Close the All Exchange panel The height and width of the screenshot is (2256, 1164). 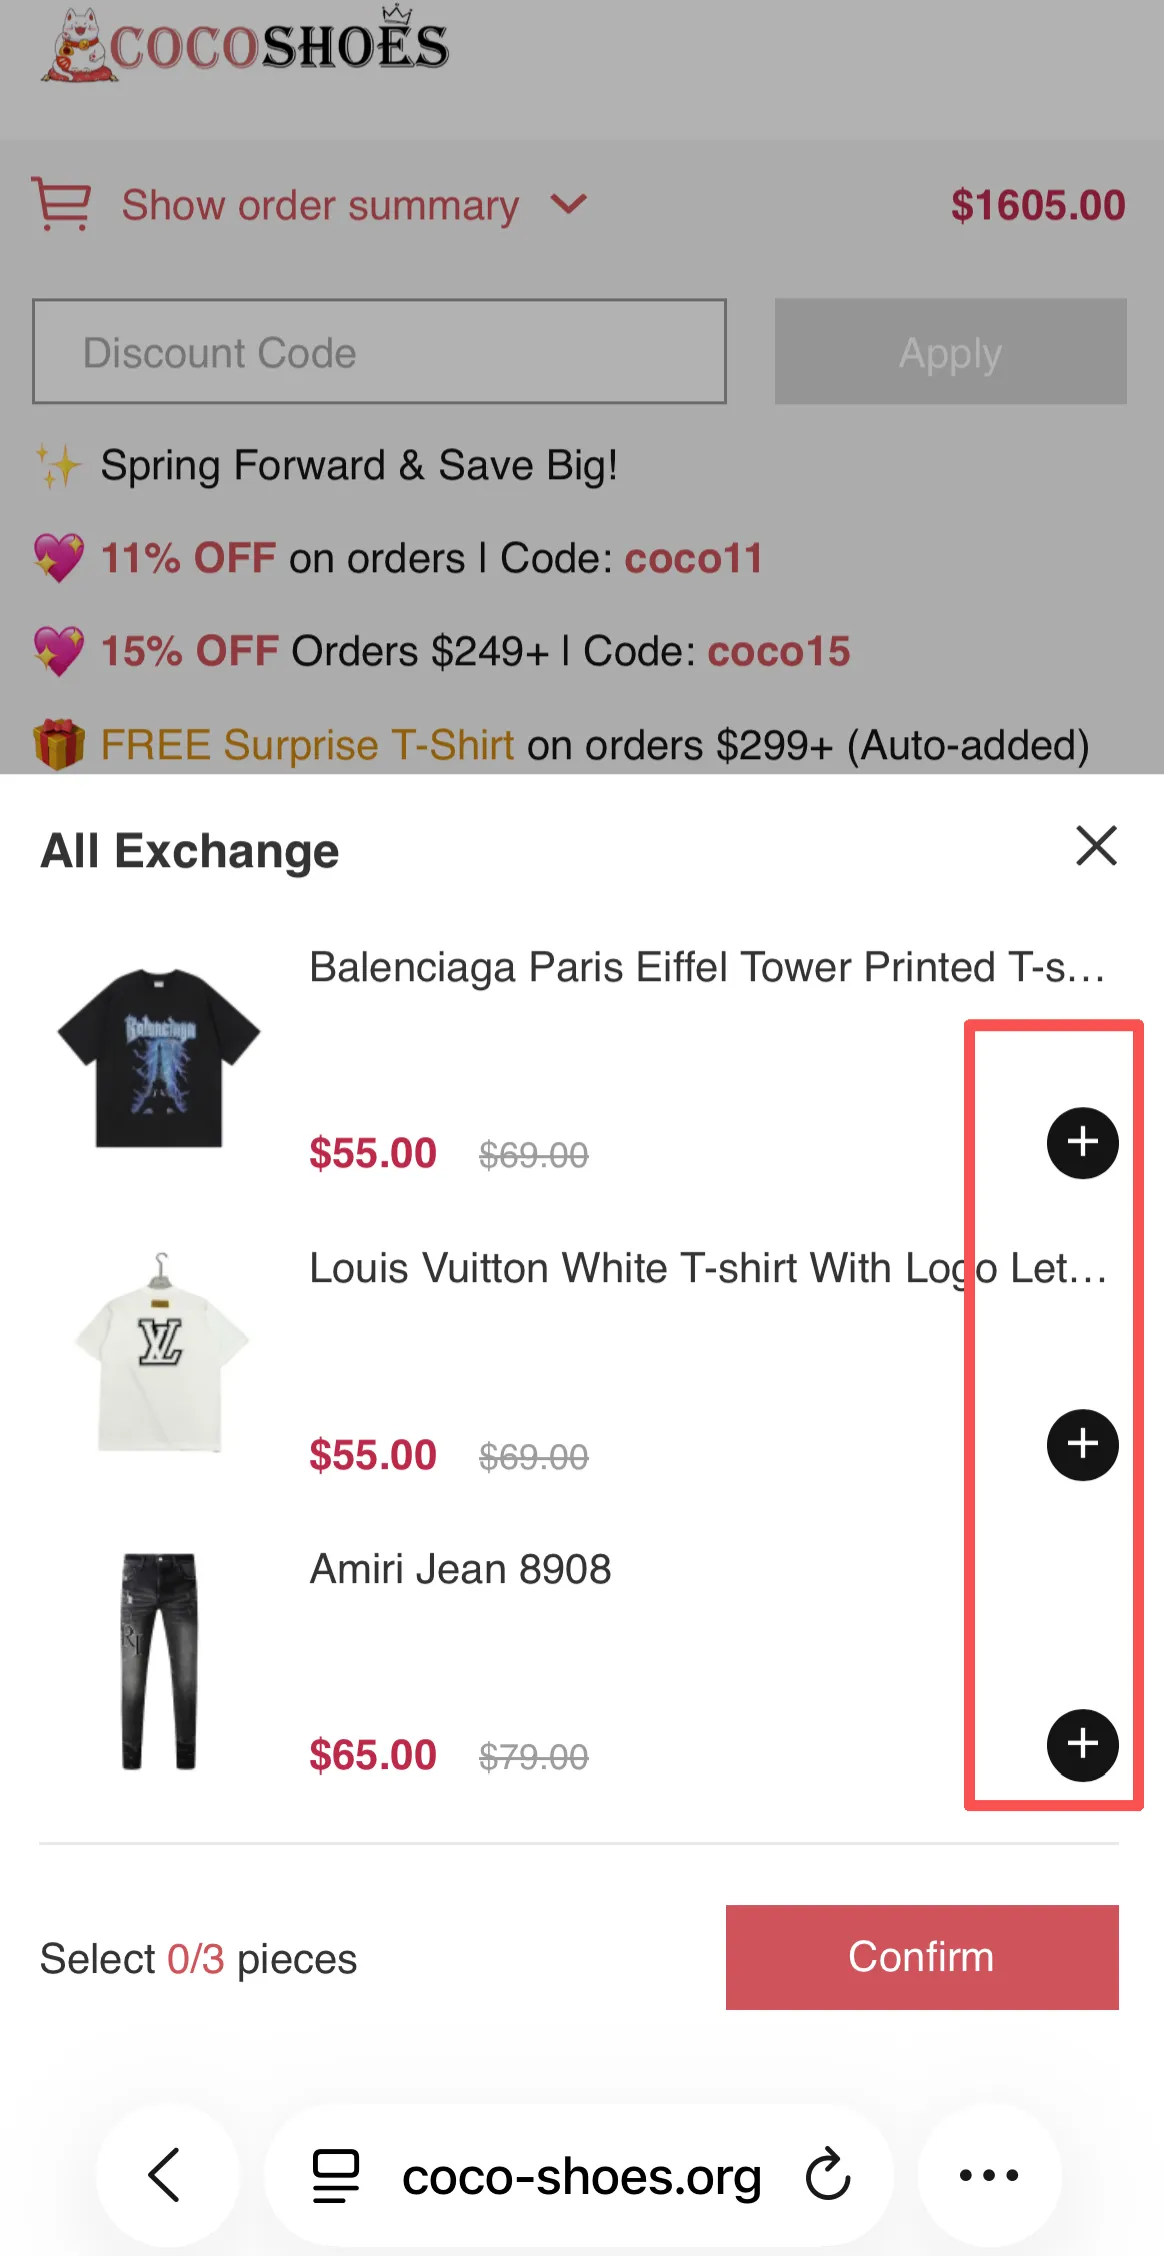tap(1096, 846)
